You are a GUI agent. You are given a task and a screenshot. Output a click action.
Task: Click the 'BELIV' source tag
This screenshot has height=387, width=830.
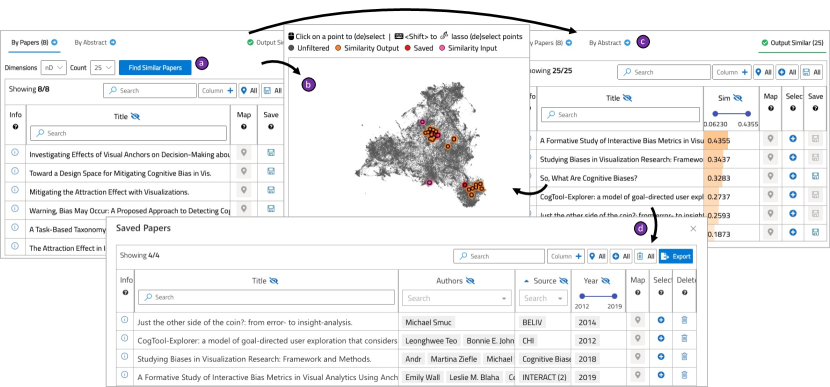pos(533,322)
